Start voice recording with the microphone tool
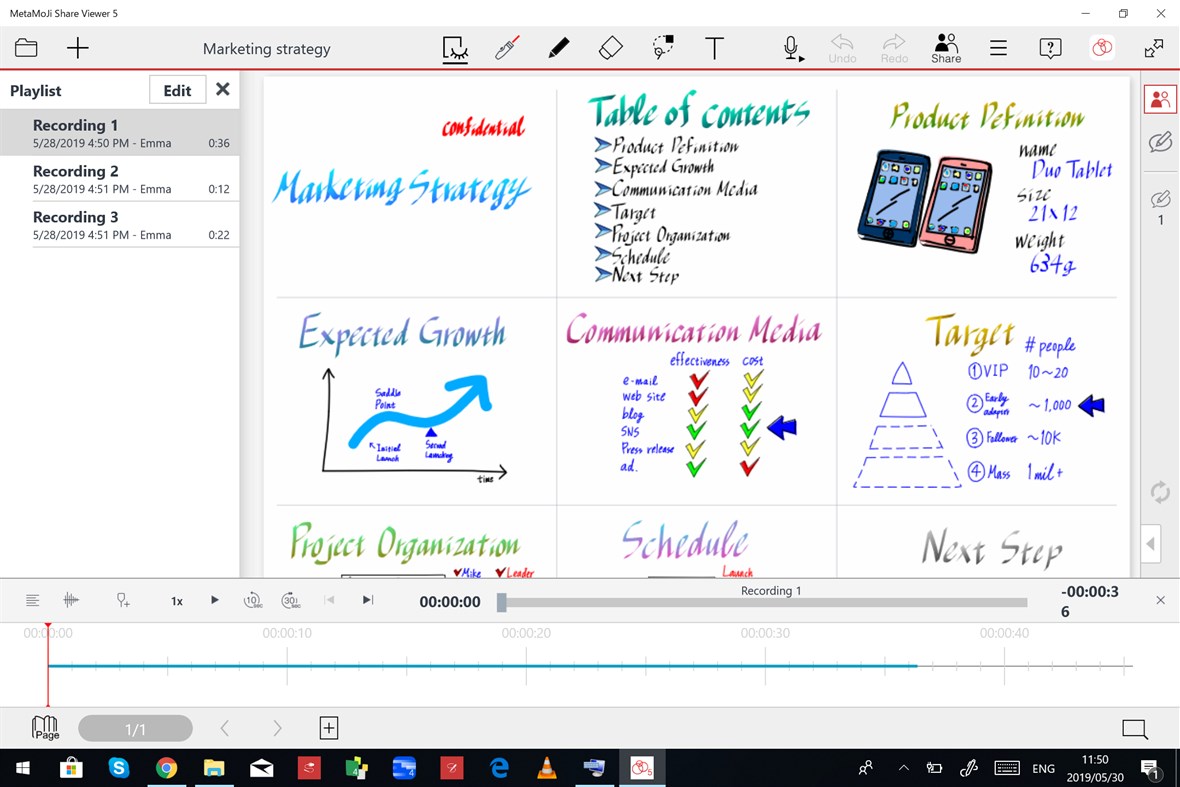This screenshot has width=1180, height=787. [x=789, y=47]
